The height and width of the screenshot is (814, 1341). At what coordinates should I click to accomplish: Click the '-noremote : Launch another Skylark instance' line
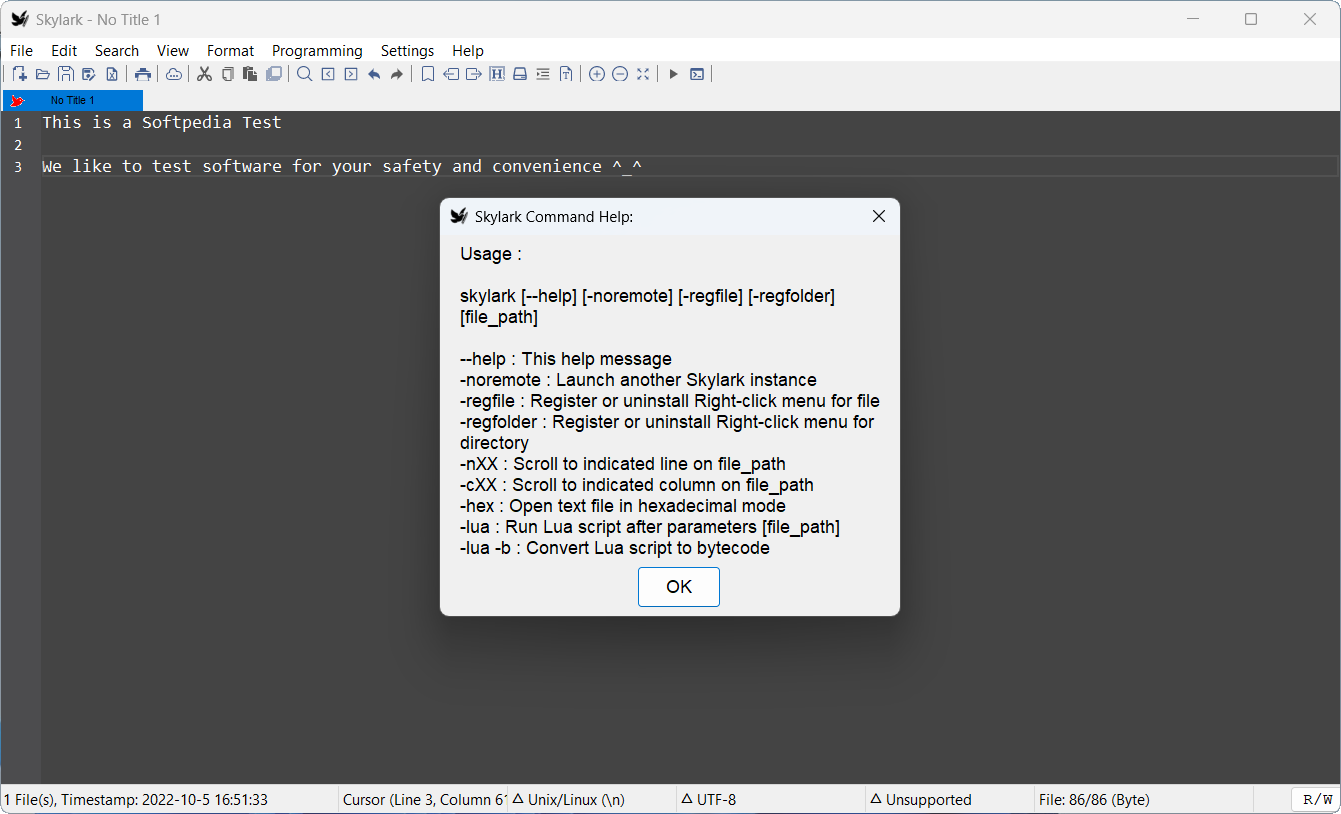[x=638, y=380]
